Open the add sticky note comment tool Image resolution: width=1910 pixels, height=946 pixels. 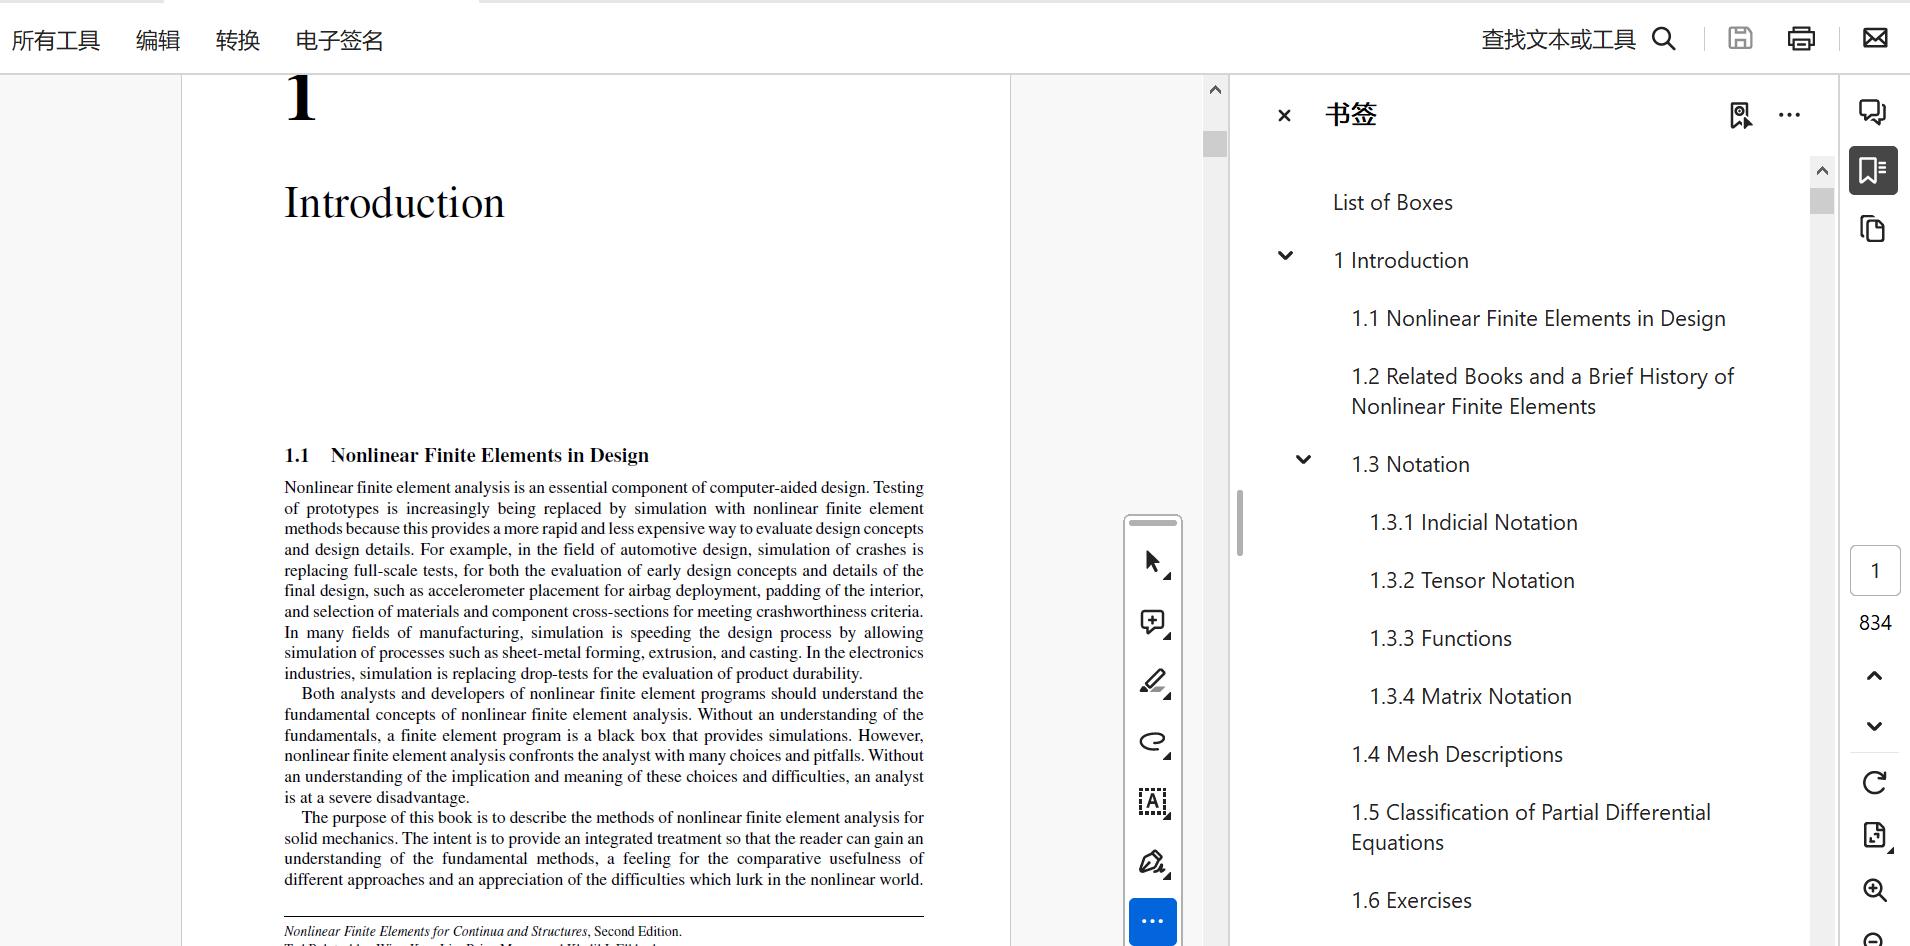click(1153, 622)
